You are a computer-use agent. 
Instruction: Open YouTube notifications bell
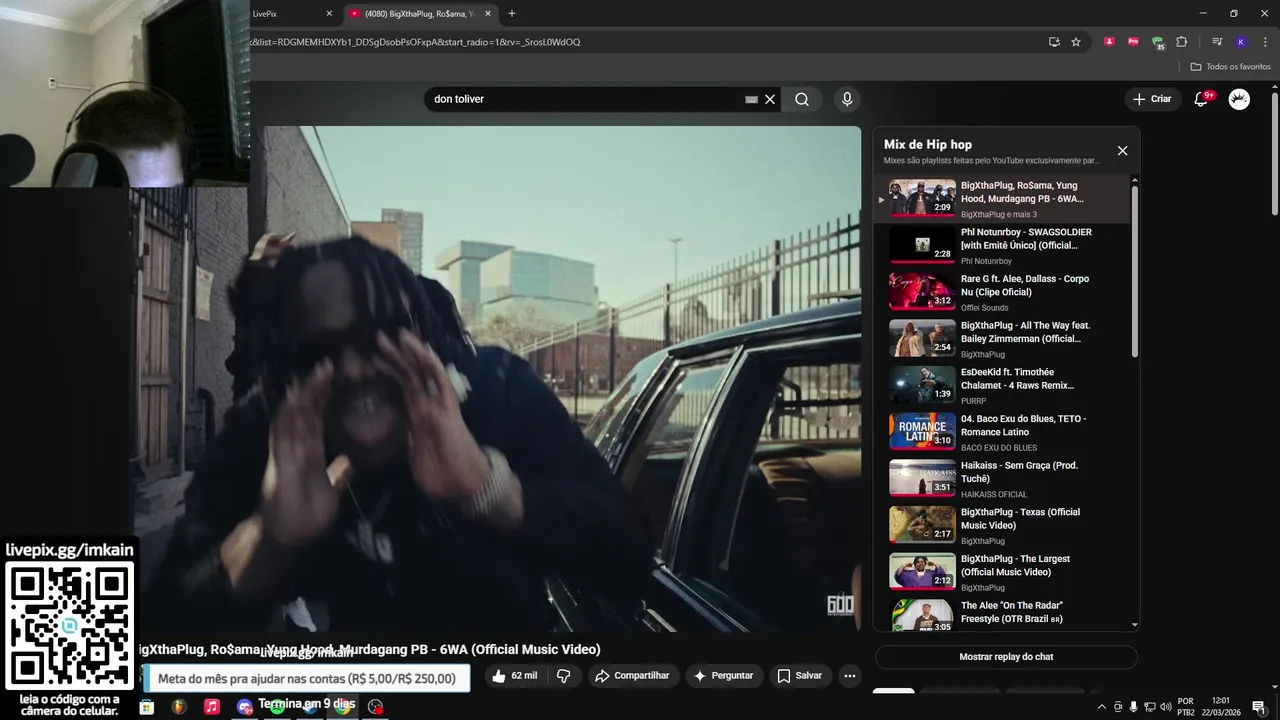[1201, 99]
